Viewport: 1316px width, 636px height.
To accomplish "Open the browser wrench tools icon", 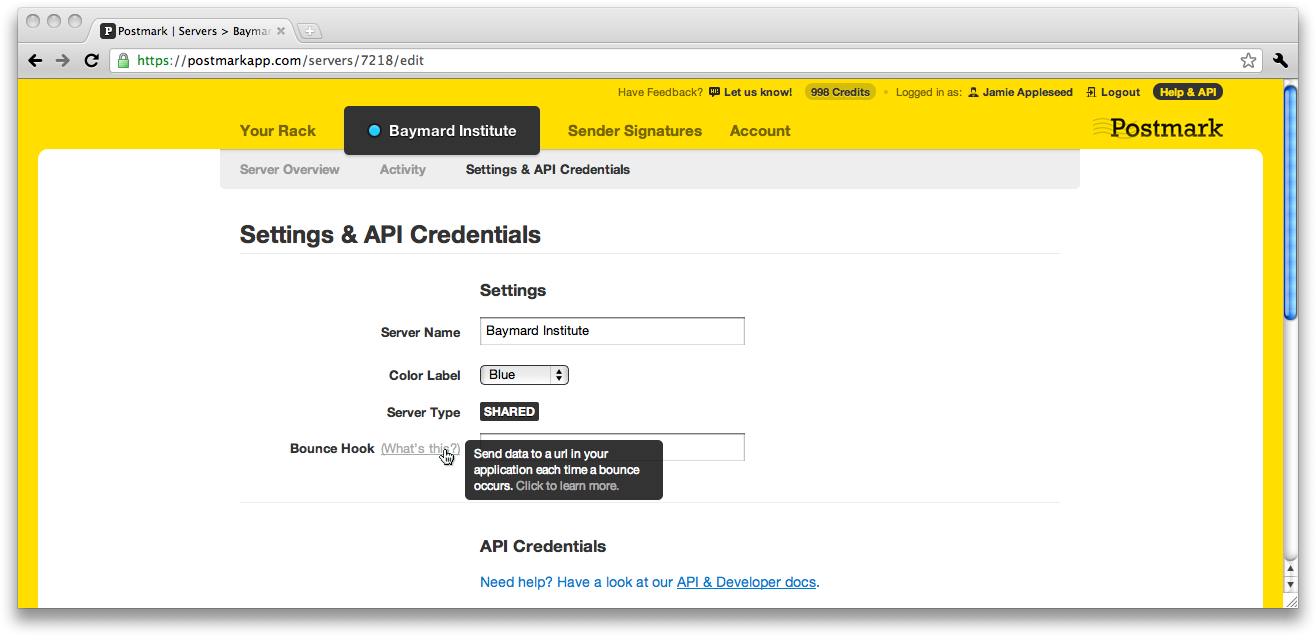I will (x=1281, y=60).
